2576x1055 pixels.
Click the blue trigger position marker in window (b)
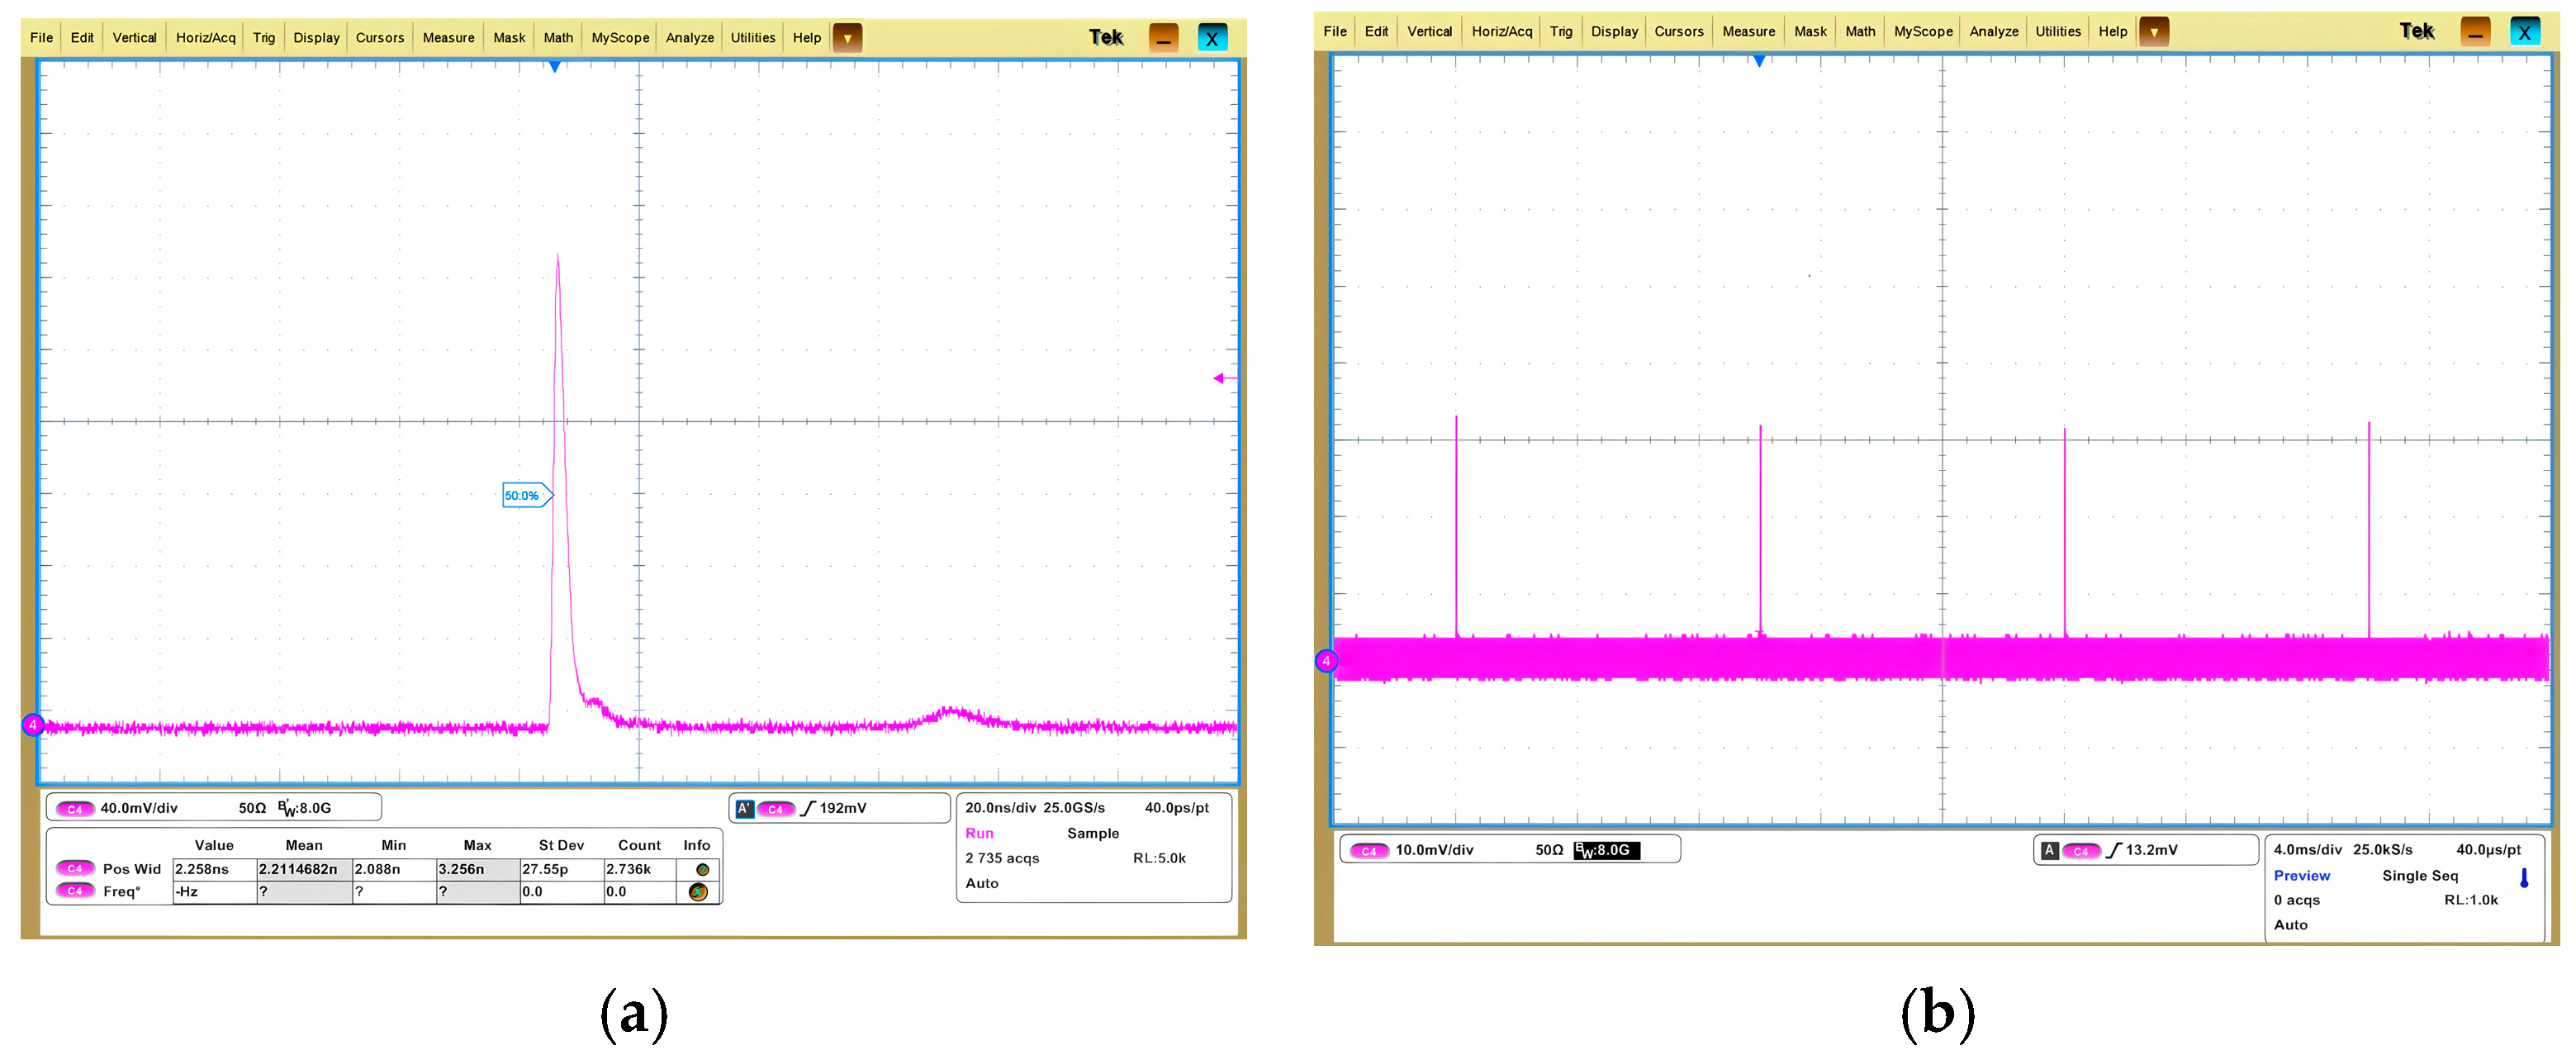(x=1759, y=61)
